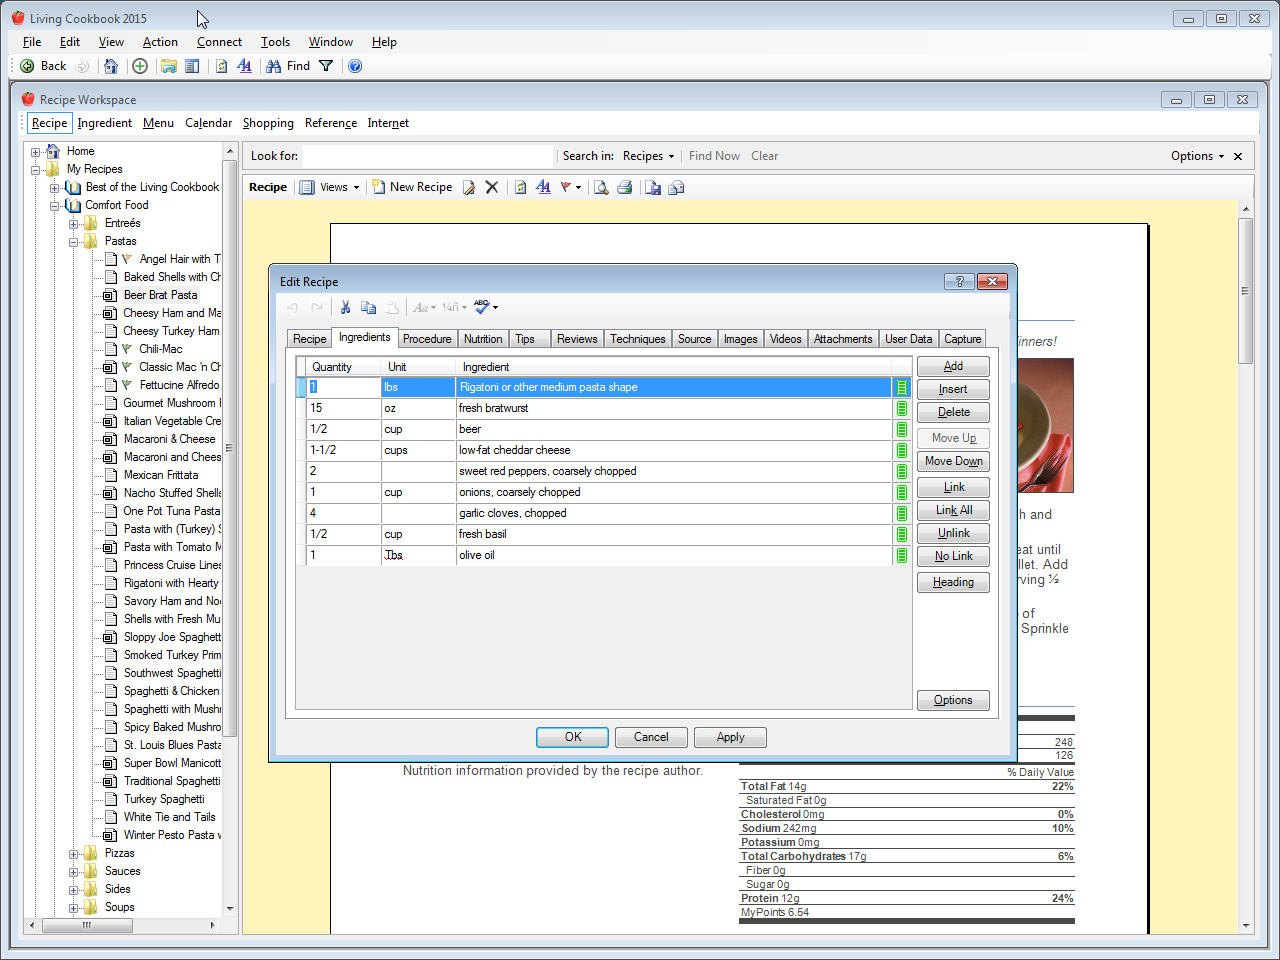This screenshot has width=1280, height=960.
Task: Click open folder icon in main toolbar
Action: coord(169,66)
